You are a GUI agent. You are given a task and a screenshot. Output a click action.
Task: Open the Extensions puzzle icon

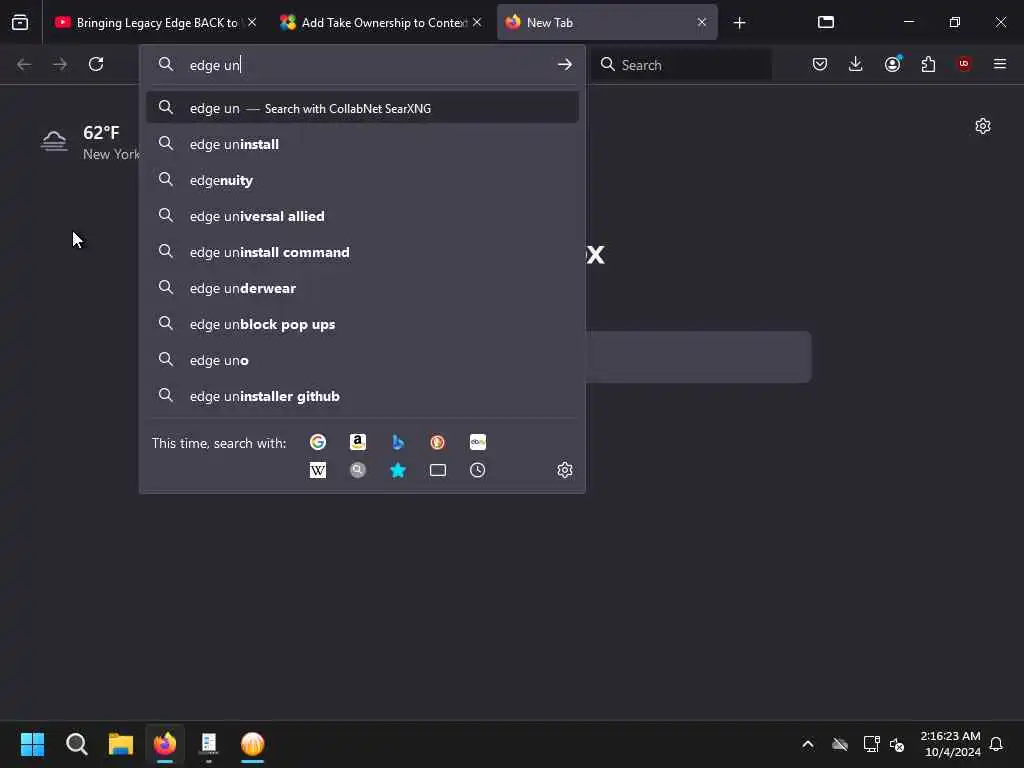[928, 64]
